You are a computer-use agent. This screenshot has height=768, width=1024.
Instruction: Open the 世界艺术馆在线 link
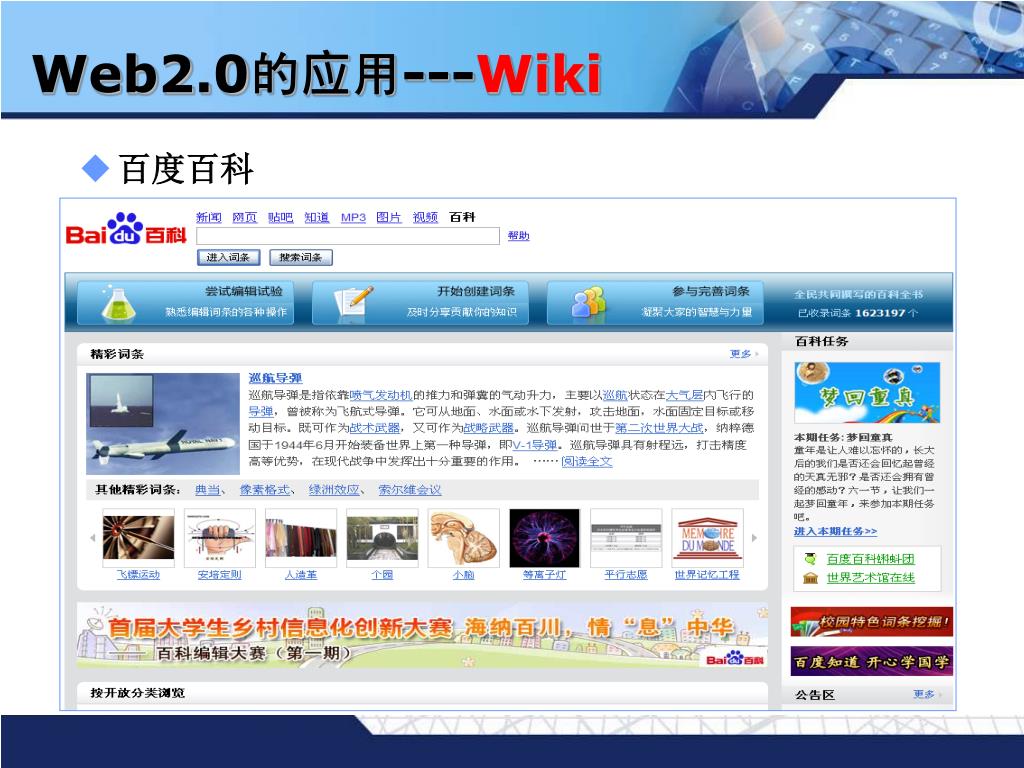(x=871, y=577)
